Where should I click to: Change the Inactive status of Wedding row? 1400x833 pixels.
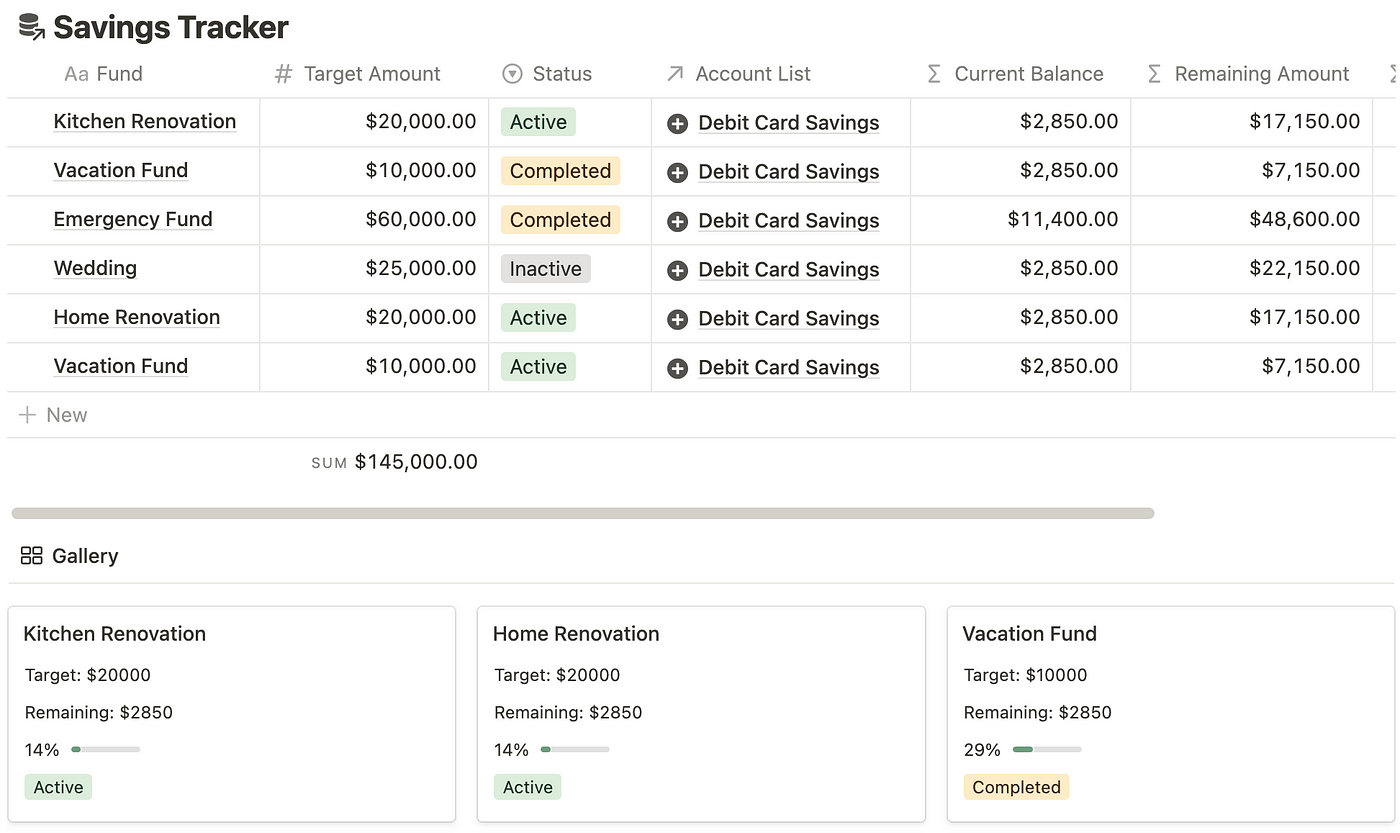[545, 269]
